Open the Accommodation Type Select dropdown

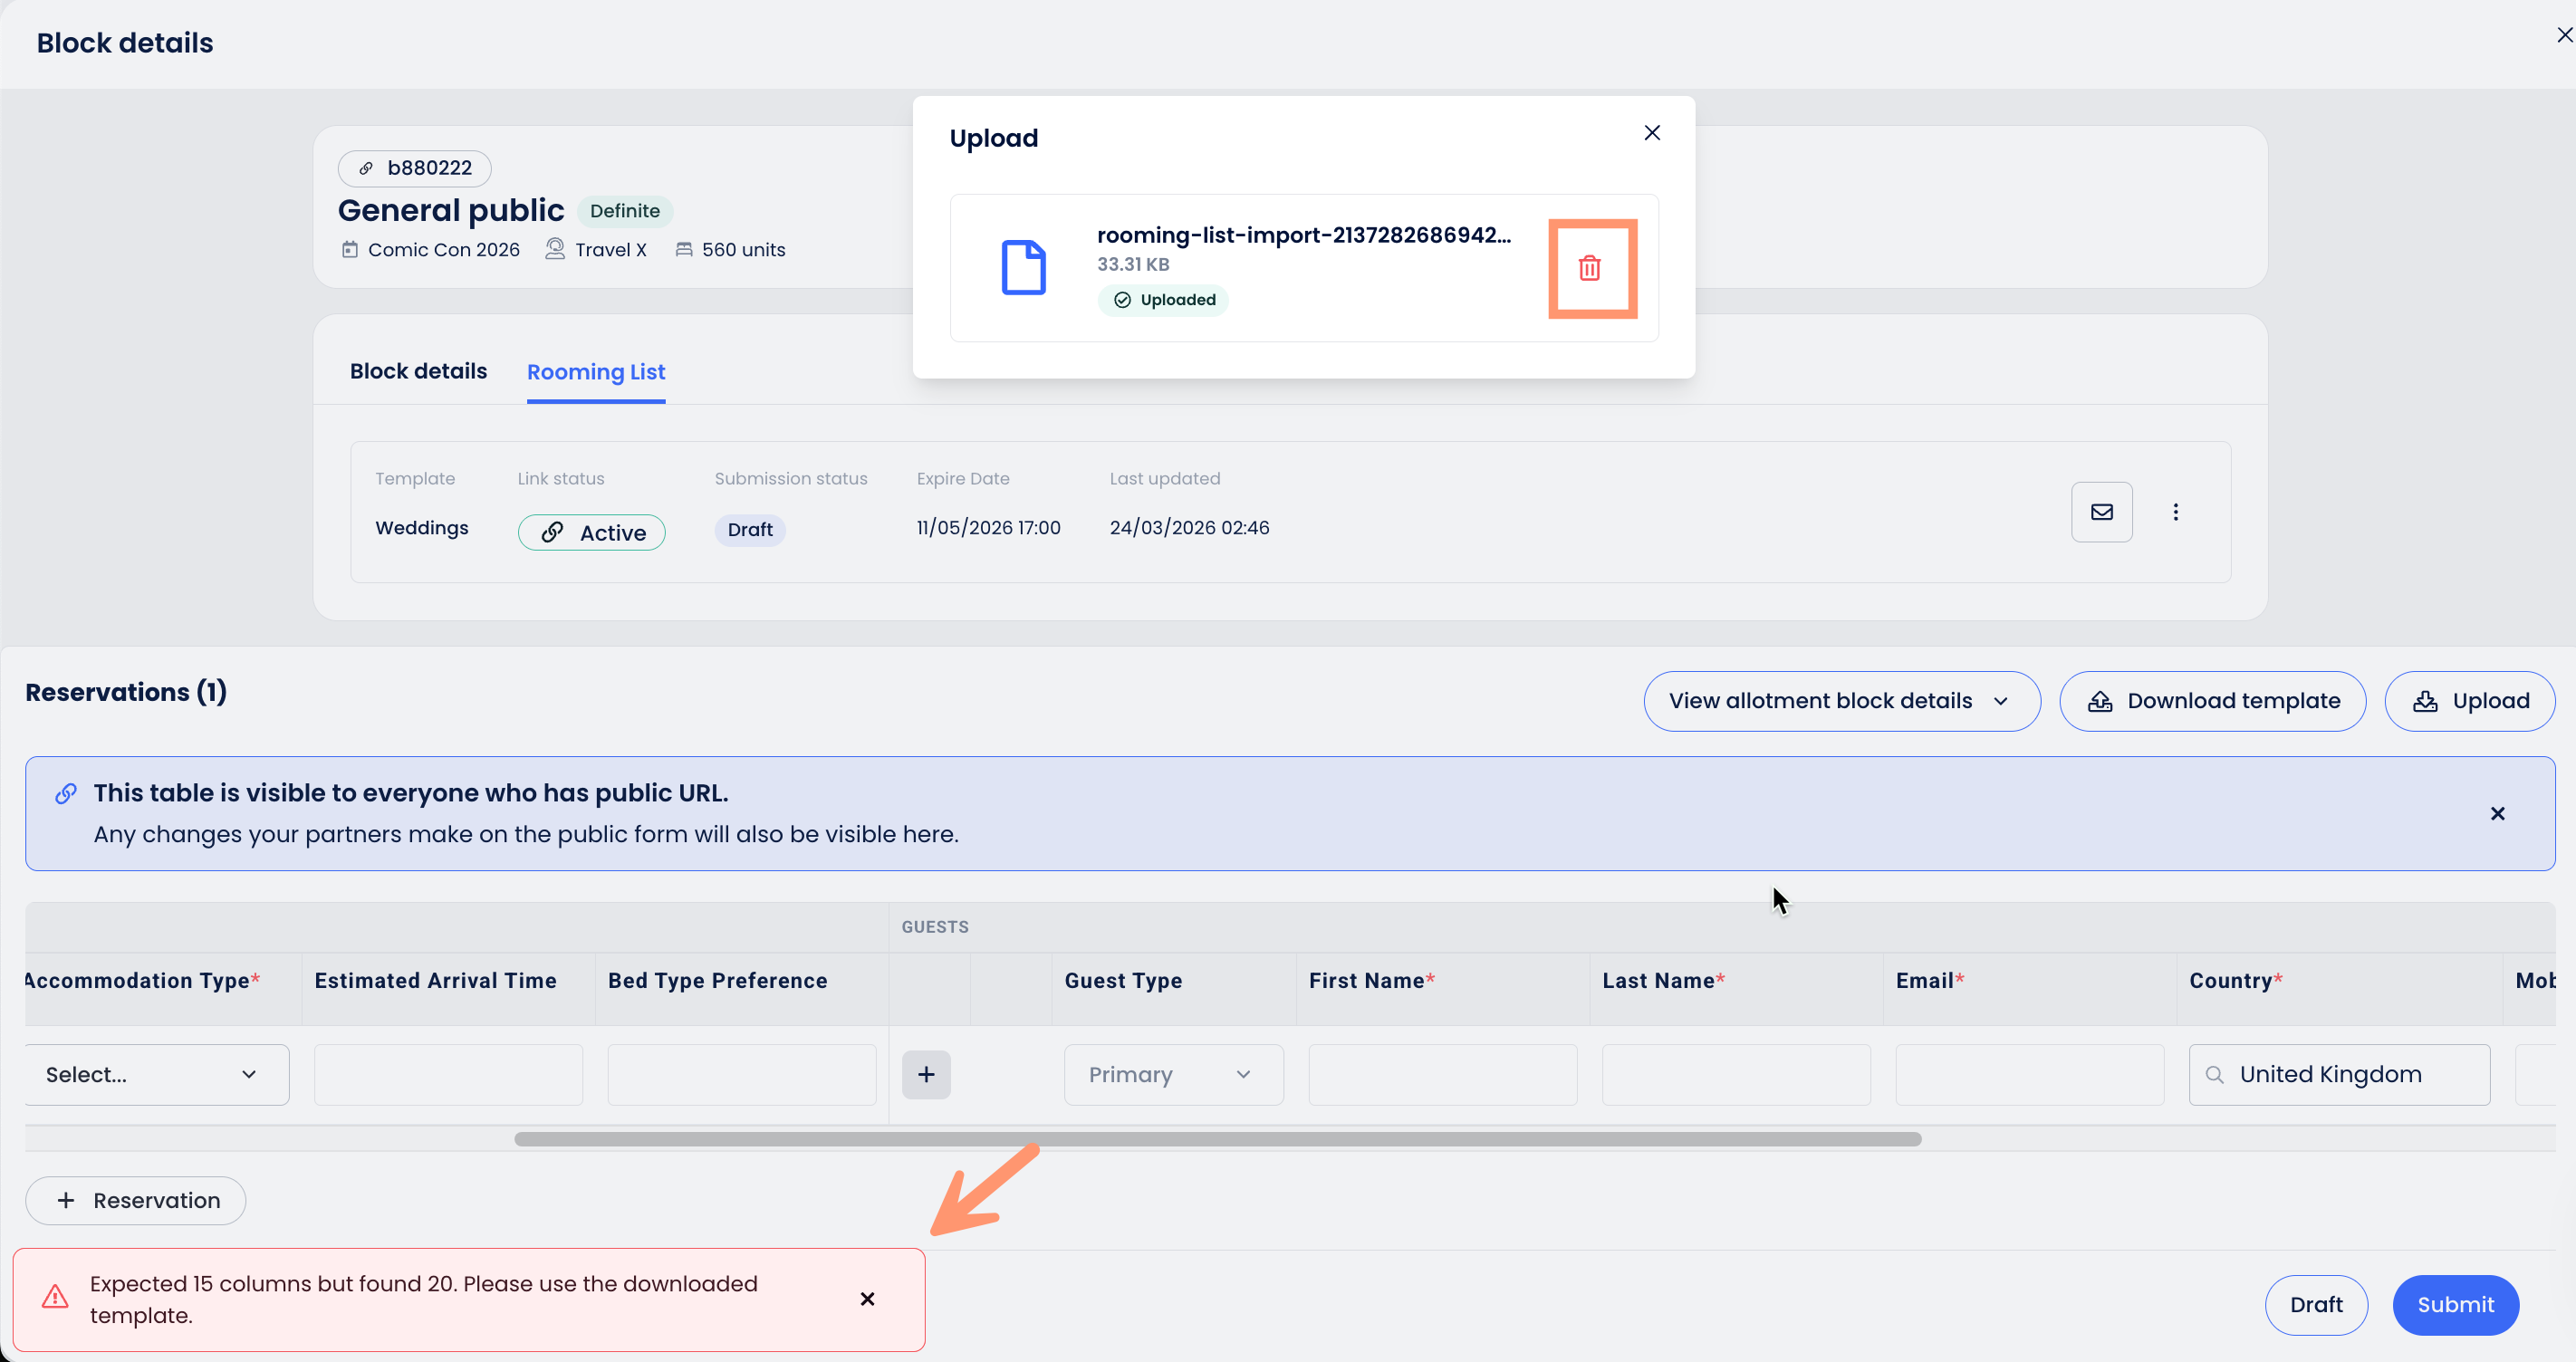coord(155,1074)
